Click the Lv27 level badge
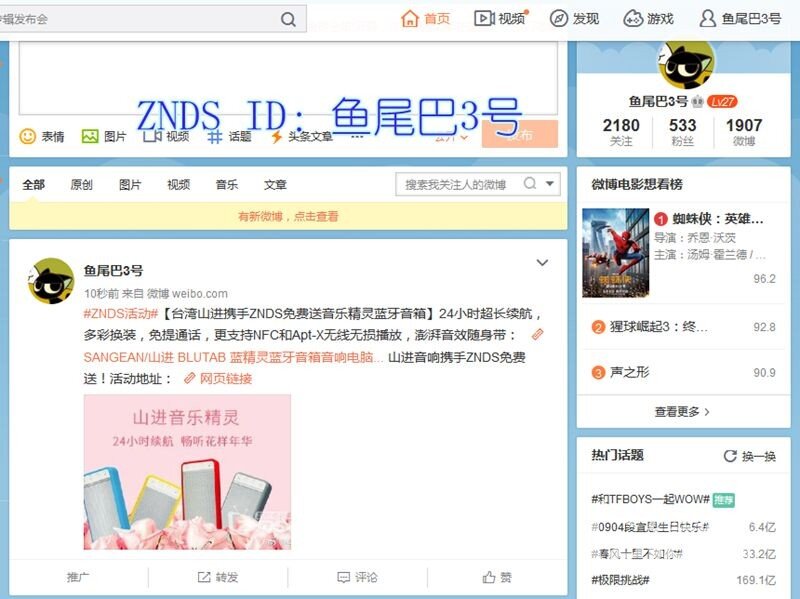This screenshot has height=599, width=800. coord(722,102)
